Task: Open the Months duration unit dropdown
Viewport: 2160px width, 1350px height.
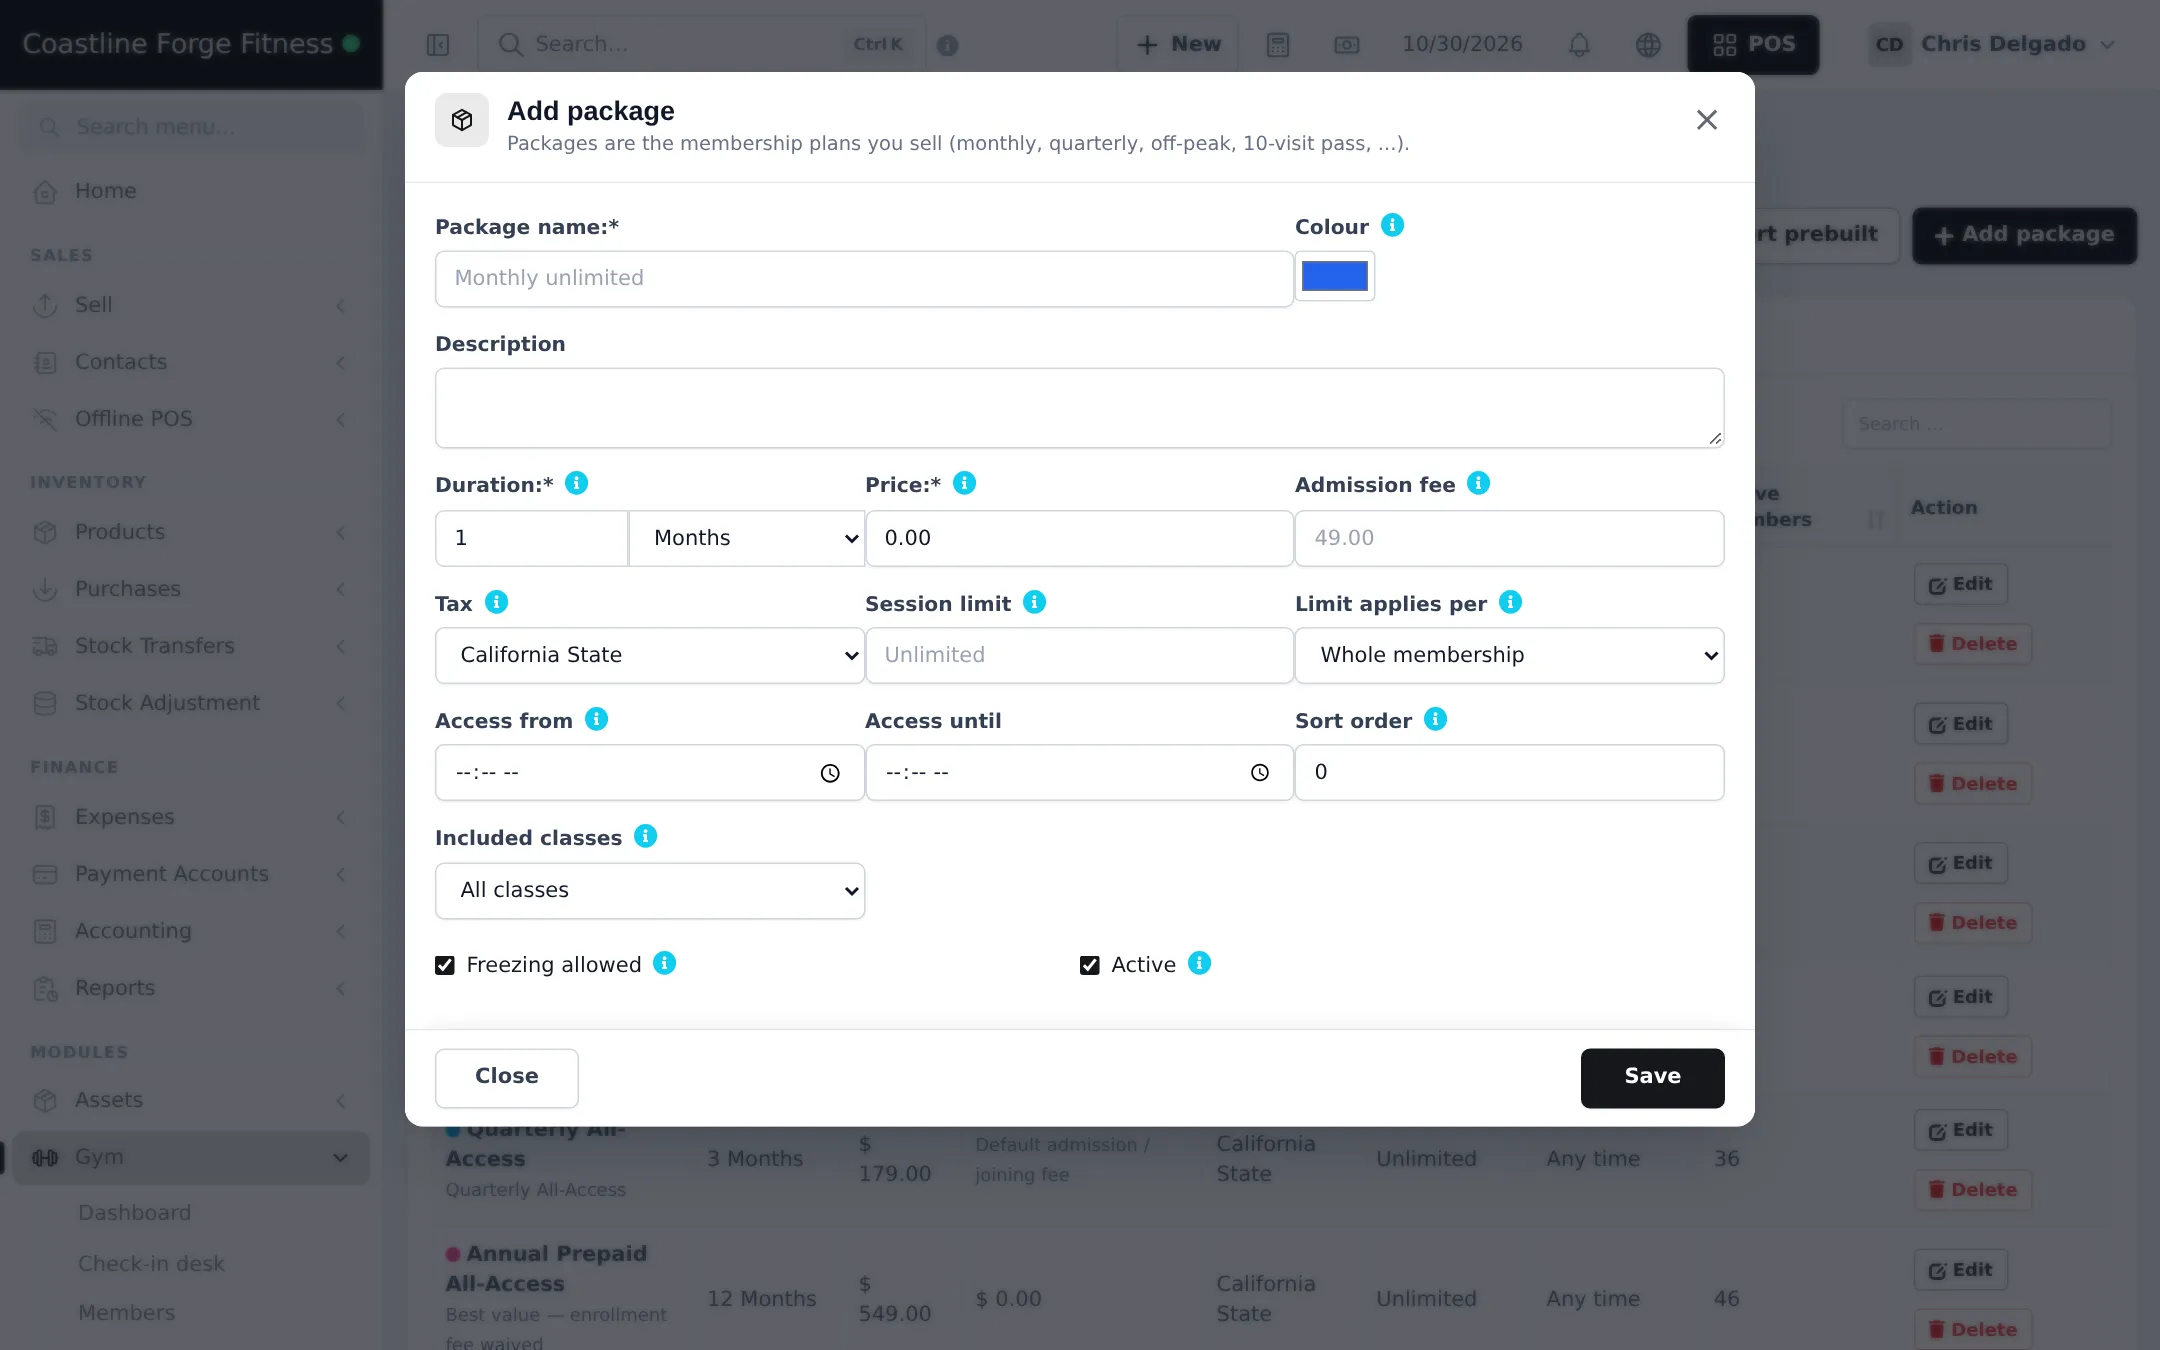Action: [x=747, y=538]
